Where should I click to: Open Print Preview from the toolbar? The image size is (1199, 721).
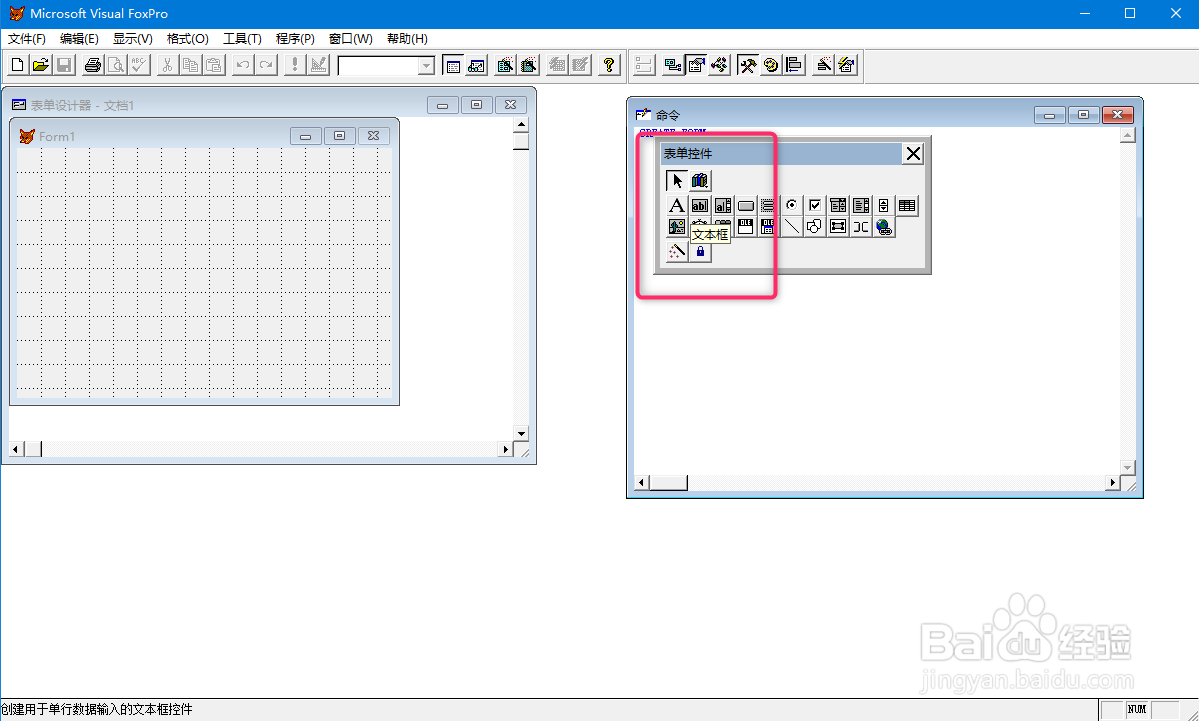(x=115, y=66)
